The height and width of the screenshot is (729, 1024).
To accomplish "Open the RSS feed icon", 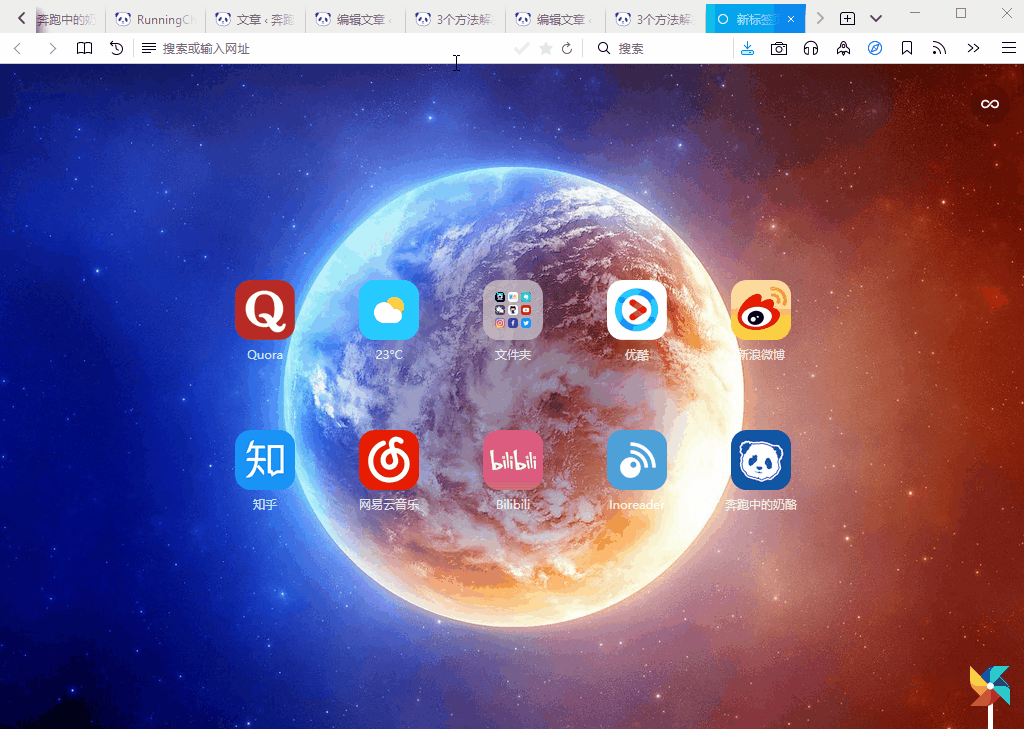I will click(x=939, y=48).
